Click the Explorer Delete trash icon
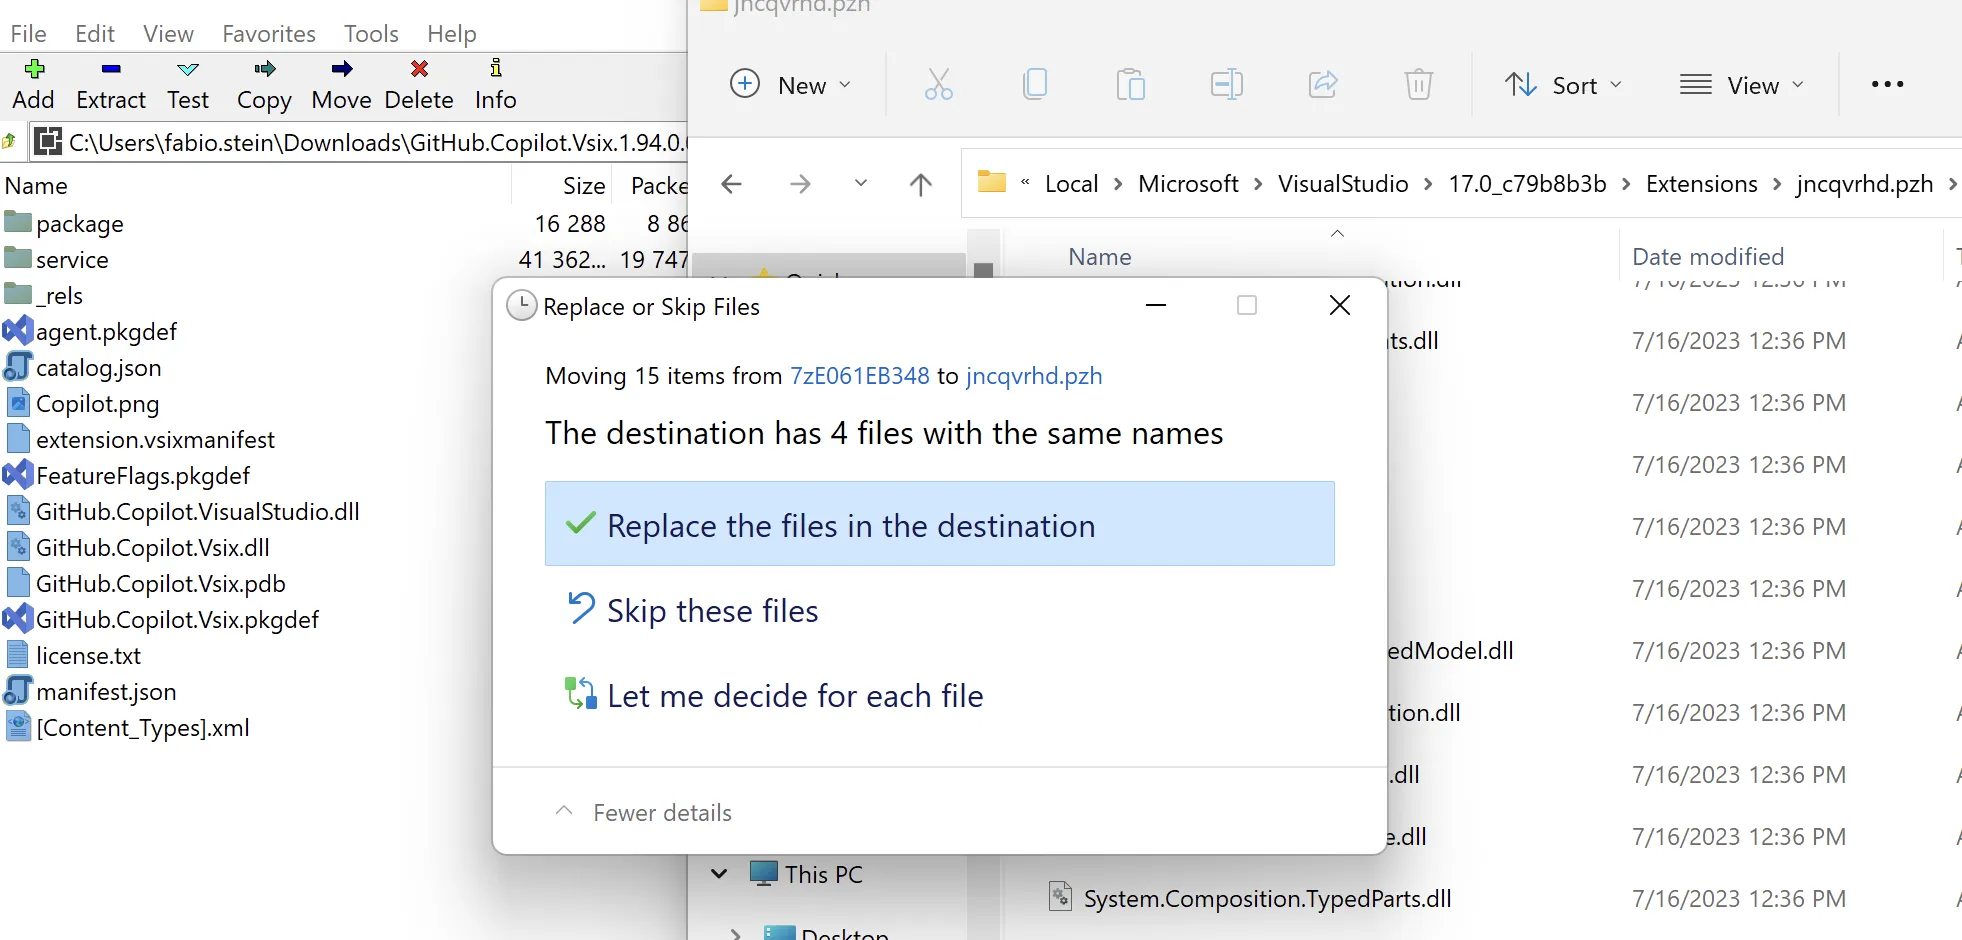Image resolution: width=1962 pixels, height=940 pixels. coord(1419,84)
